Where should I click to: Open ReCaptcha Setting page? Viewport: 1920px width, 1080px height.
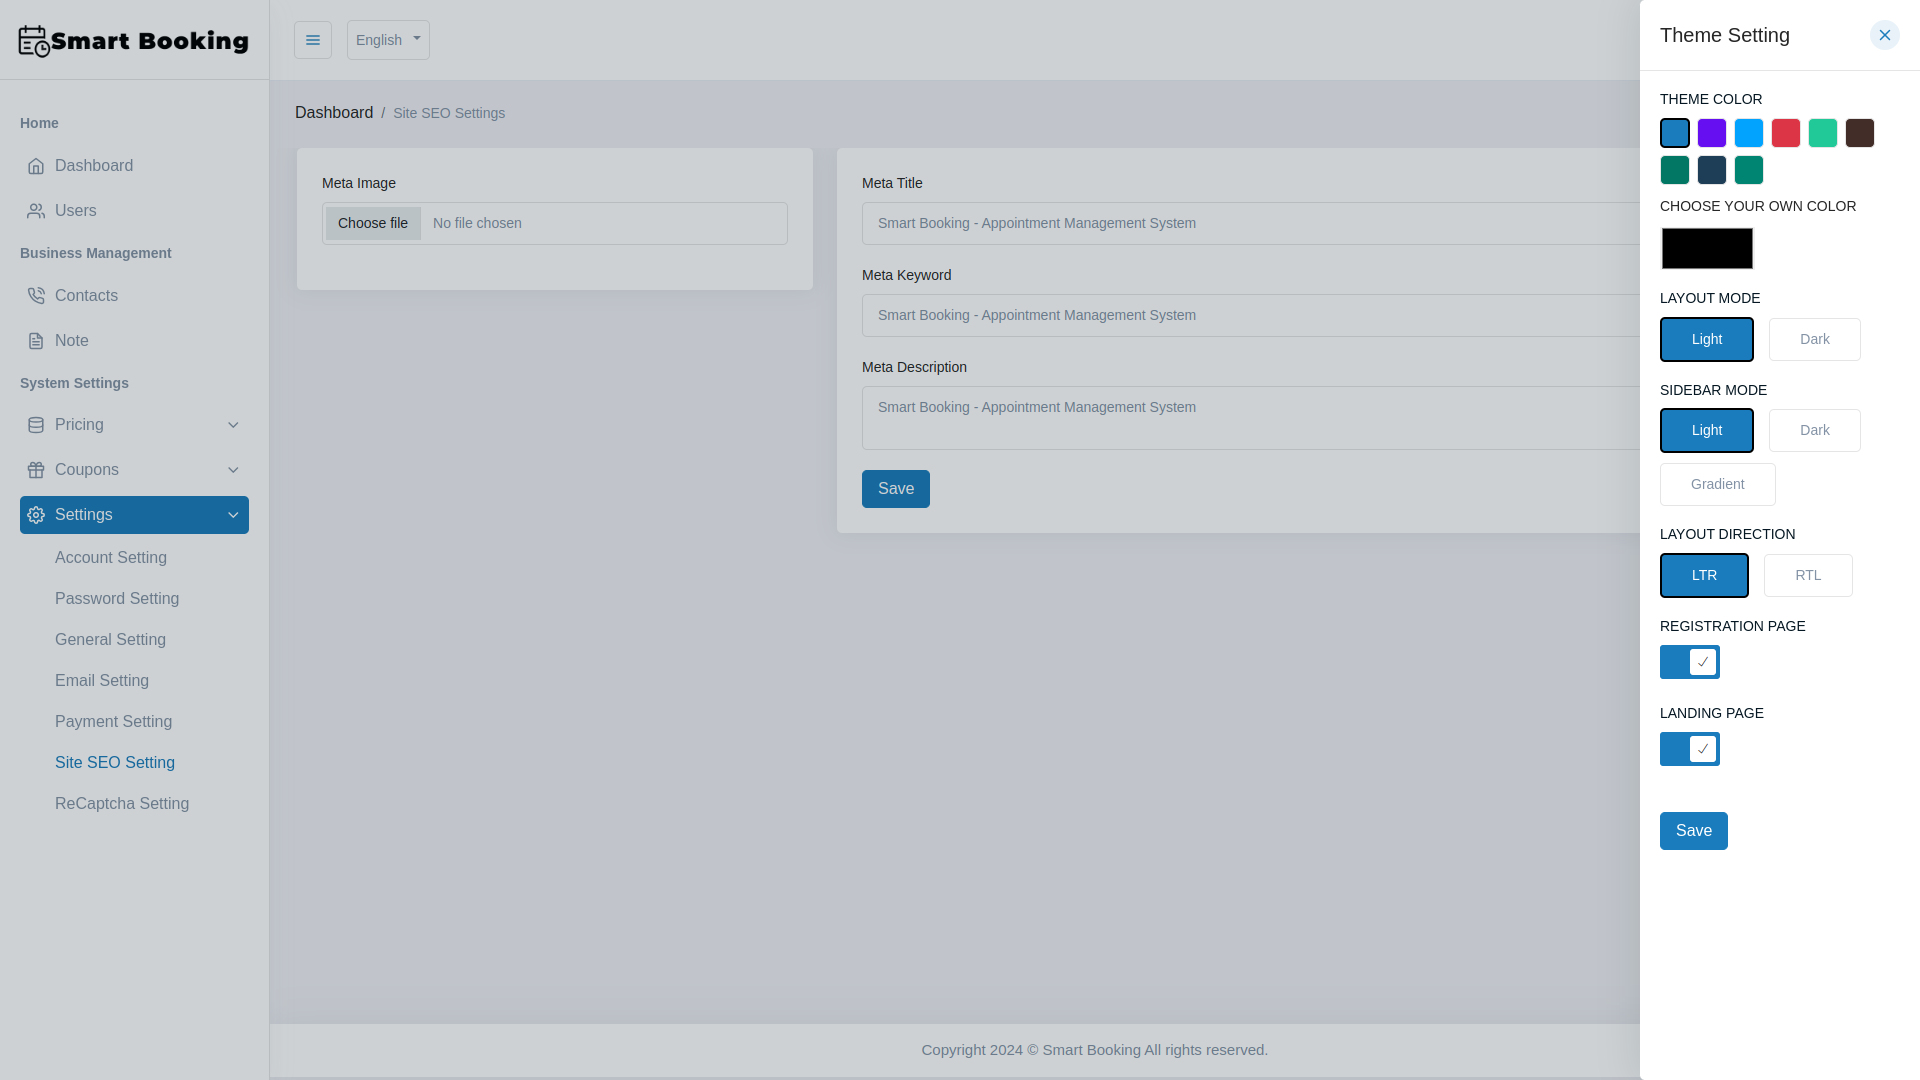pos(122,803)
